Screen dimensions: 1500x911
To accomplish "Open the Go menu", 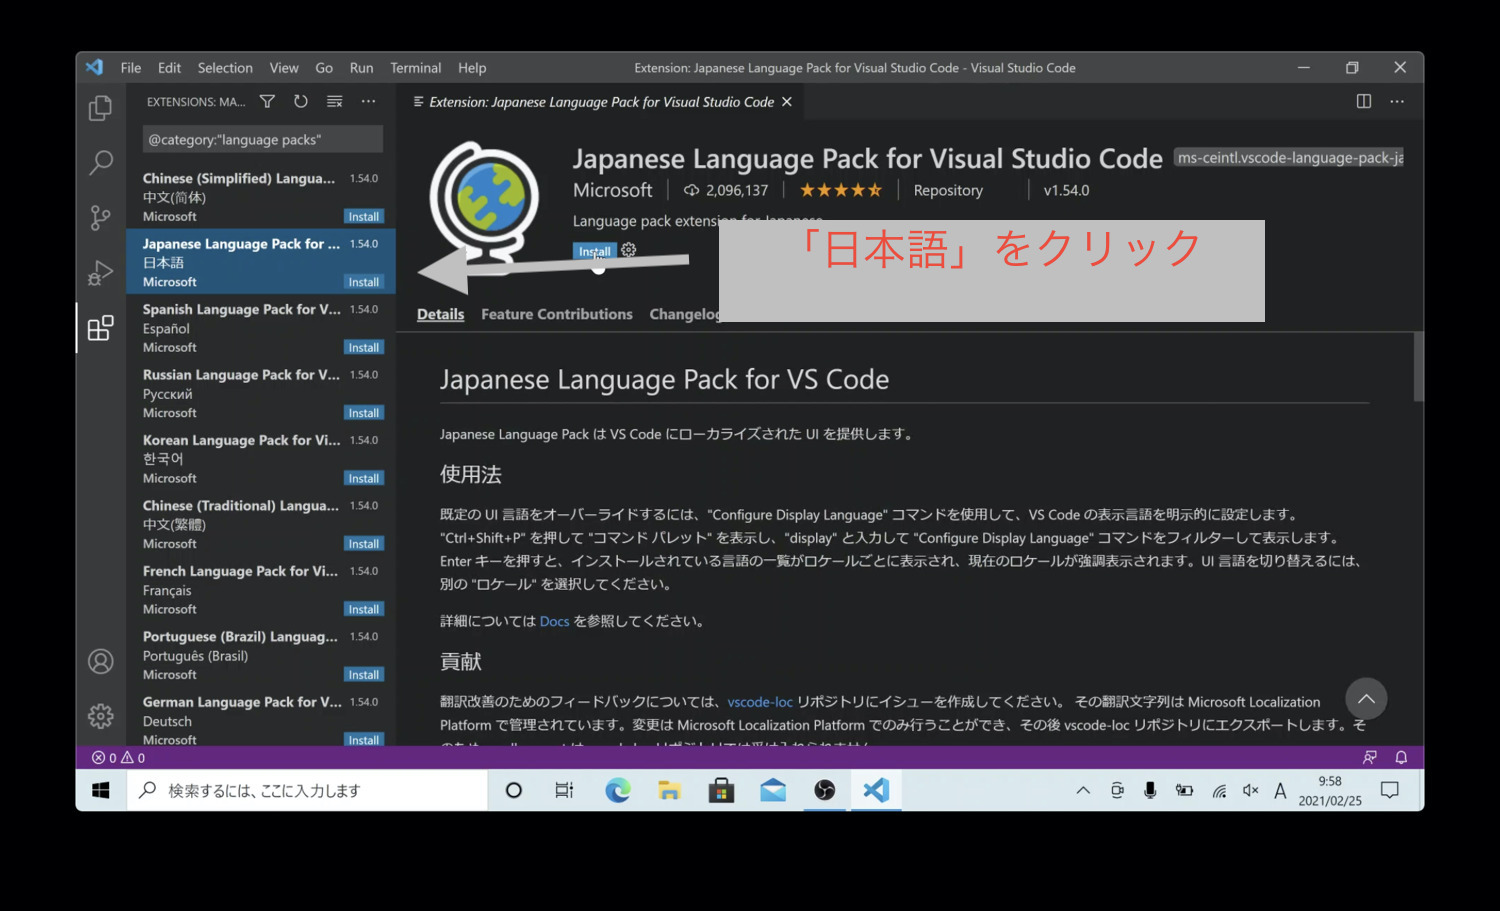I will pyautogui.click(x=324, y=68).
